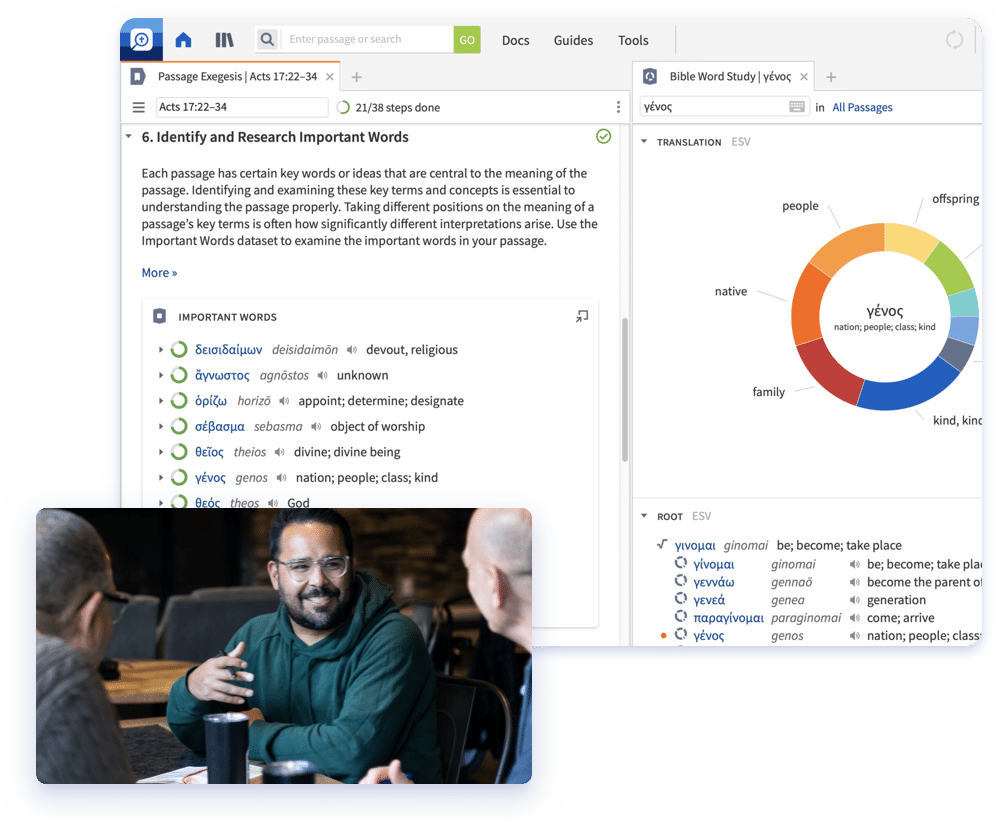
Task: Click the Bible Word Study tab's icon
Action: [x=650, y=77]
